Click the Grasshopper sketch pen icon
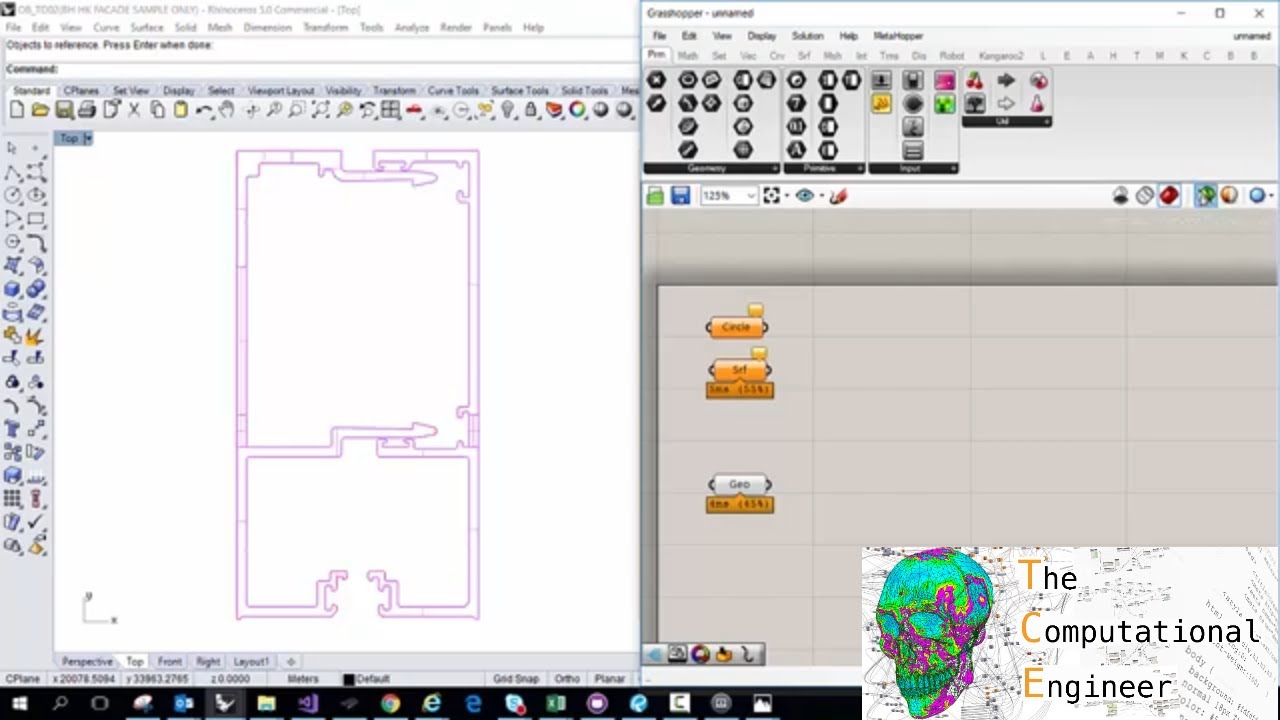This screenshot has height=720, width=1280. pyautogui.click(x=838, y=196)
